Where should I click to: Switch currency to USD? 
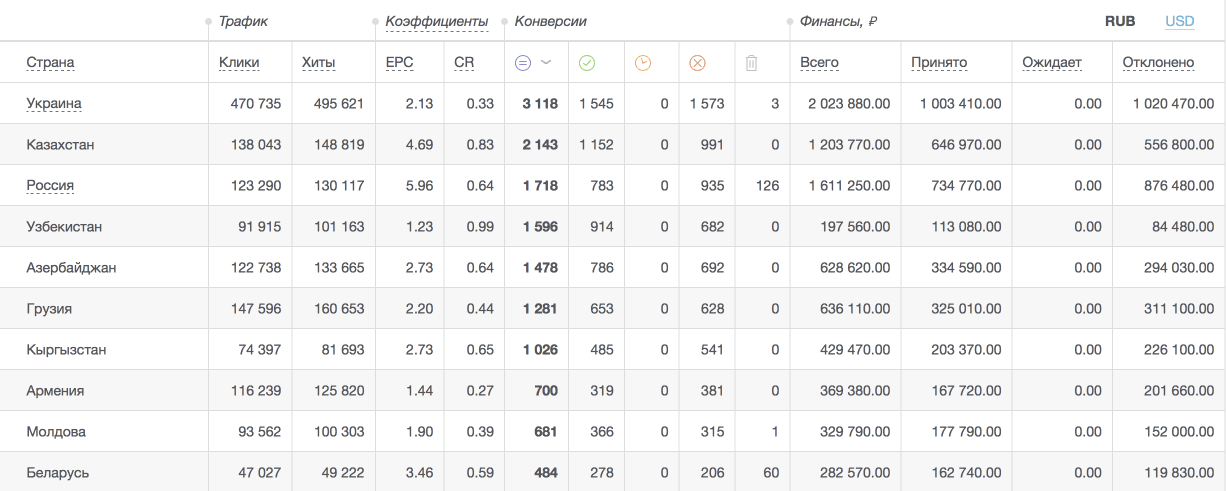point(1180,21)
